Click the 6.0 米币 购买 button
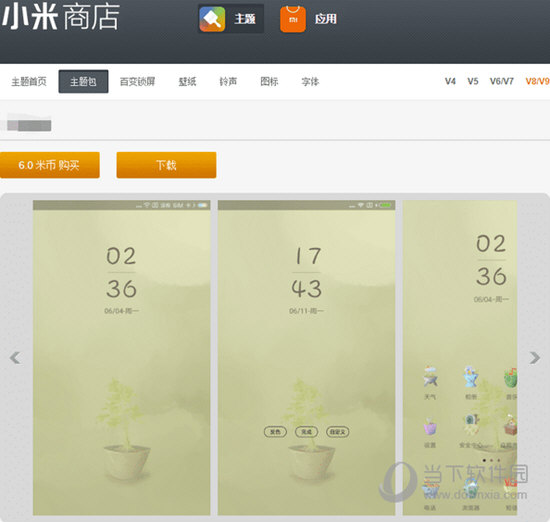This screenshot has width=550, height=522. coord(49,165)
